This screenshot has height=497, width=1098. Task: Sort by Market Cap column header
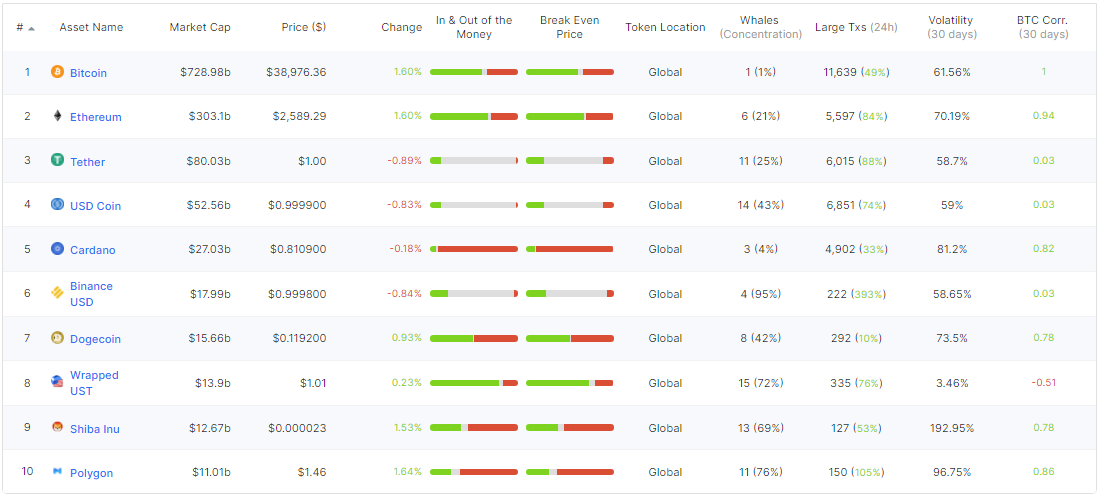click(x=200, y=27)
